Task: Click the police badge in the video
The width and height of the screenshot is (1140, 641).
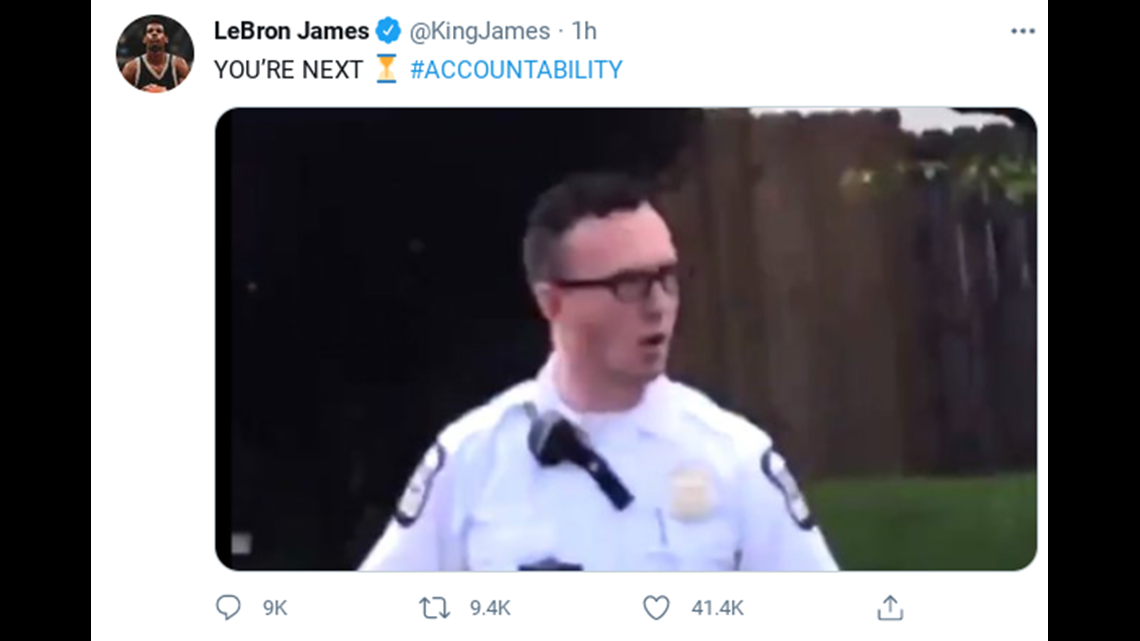Action: (690, 492)
